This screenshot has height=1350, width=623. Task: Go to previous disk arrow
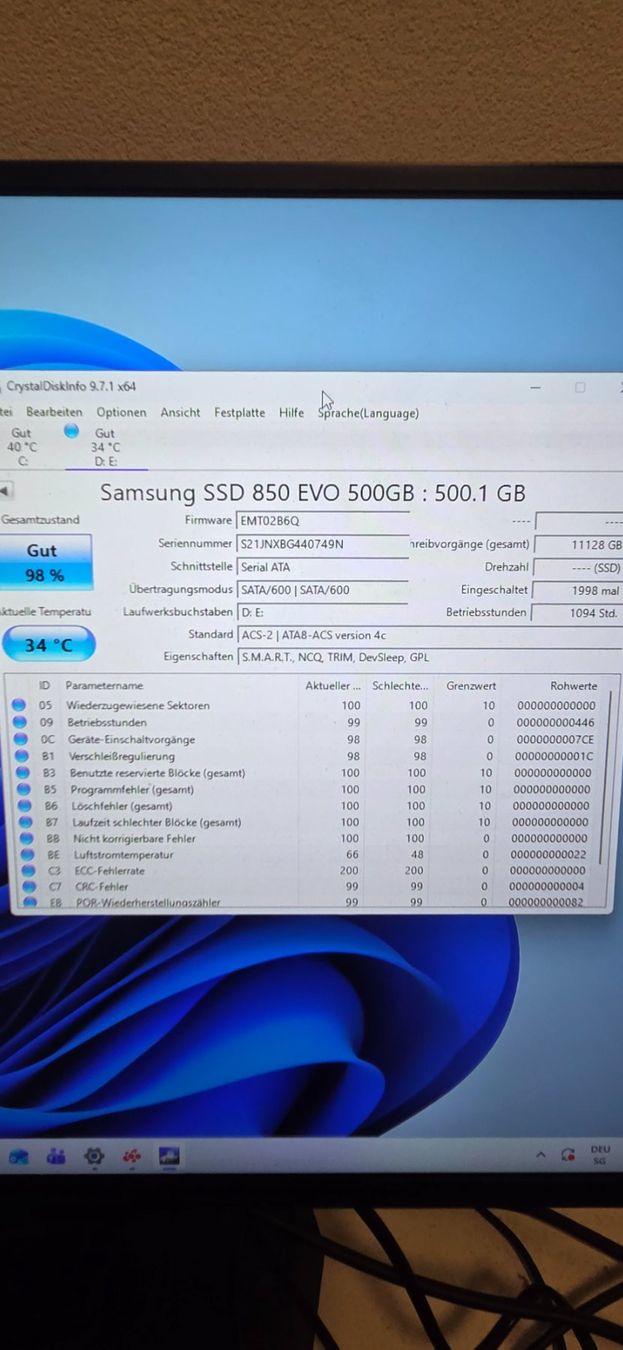tap(4, 491)
